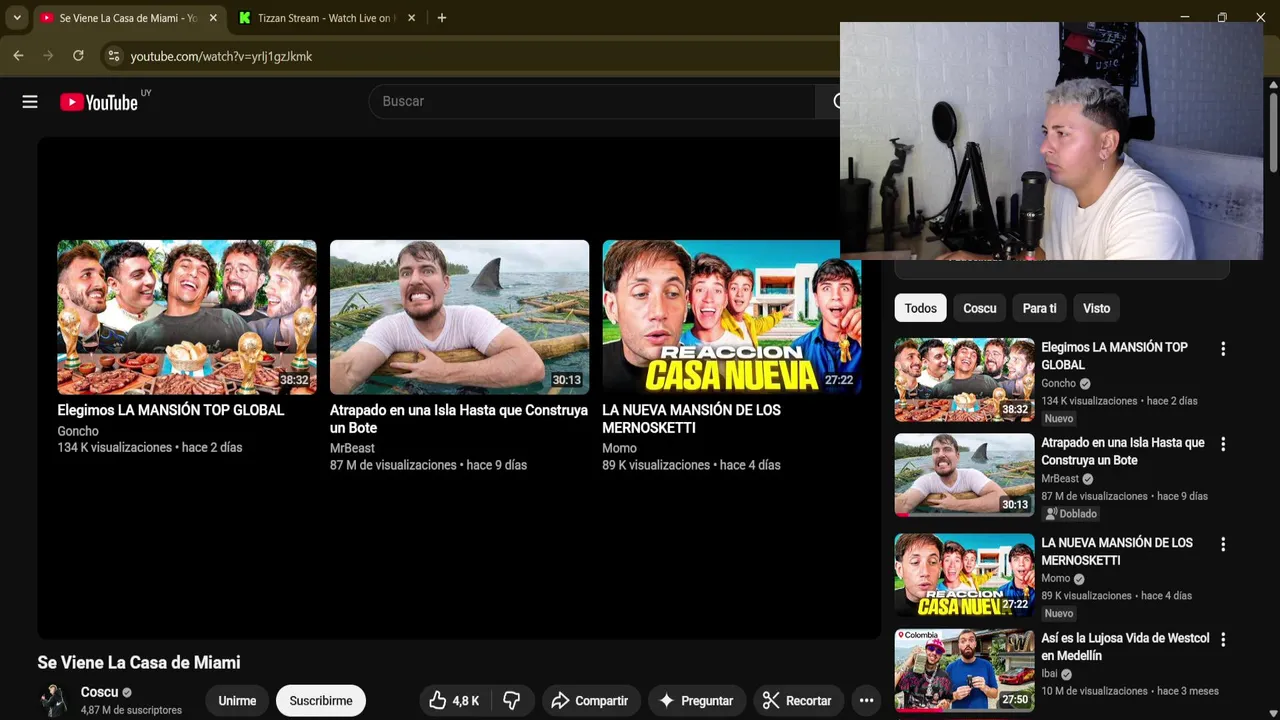Viewport: 1280px width, 720px height.
Task: Open options menu for sidebar Momo video
Action: coord(1222,544)
